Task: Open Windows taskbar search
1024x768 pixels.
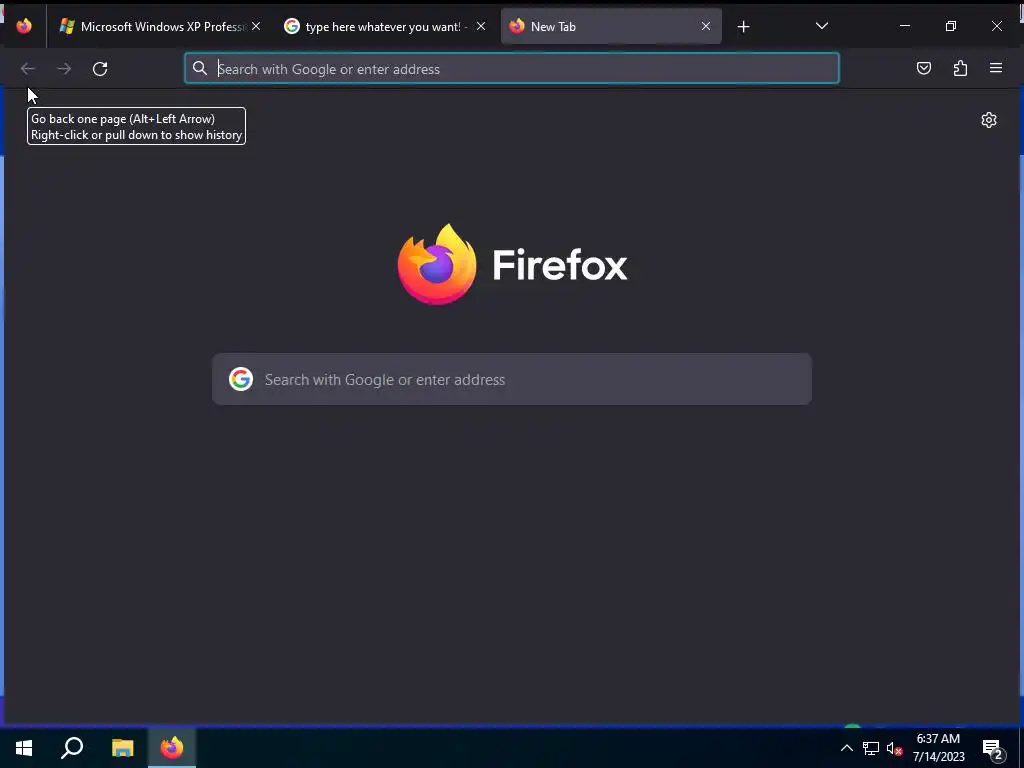Action: point(72,748)
